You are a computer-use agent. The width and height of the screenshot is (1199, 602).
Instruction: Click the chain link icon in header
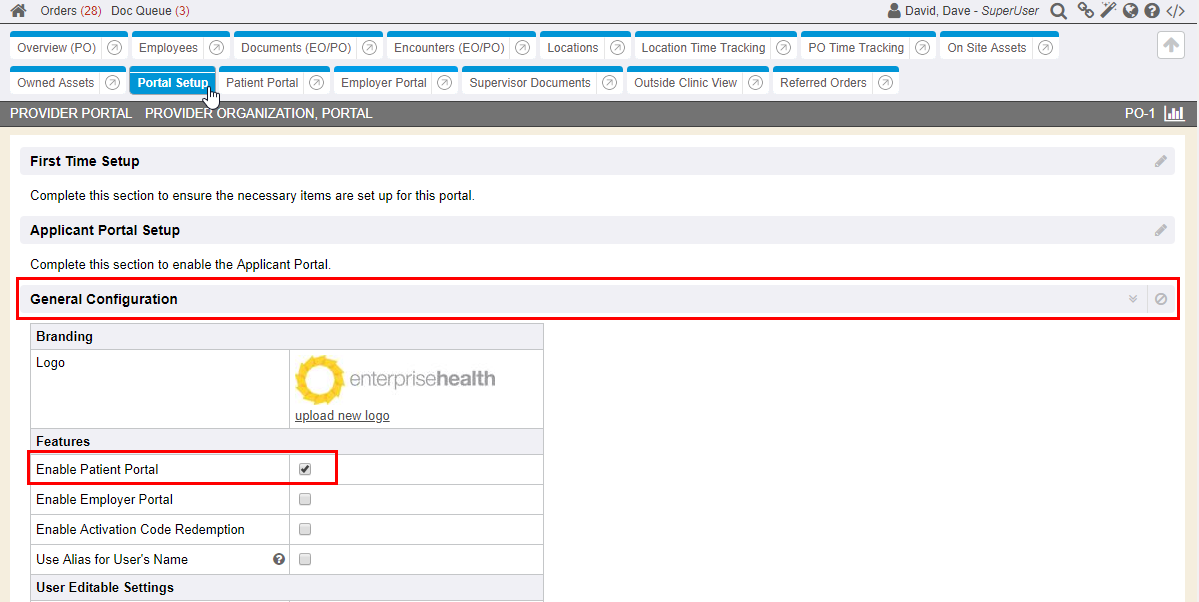(x=1085, y=11)
